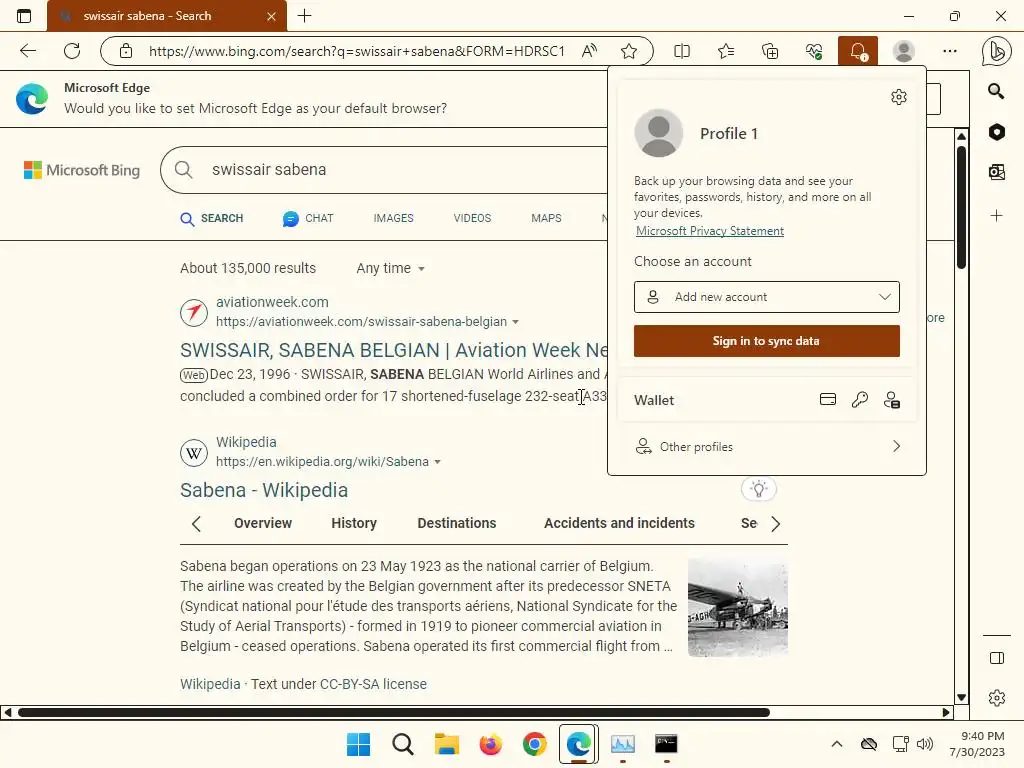Open File Explorer from taskbar

[447, 744]
